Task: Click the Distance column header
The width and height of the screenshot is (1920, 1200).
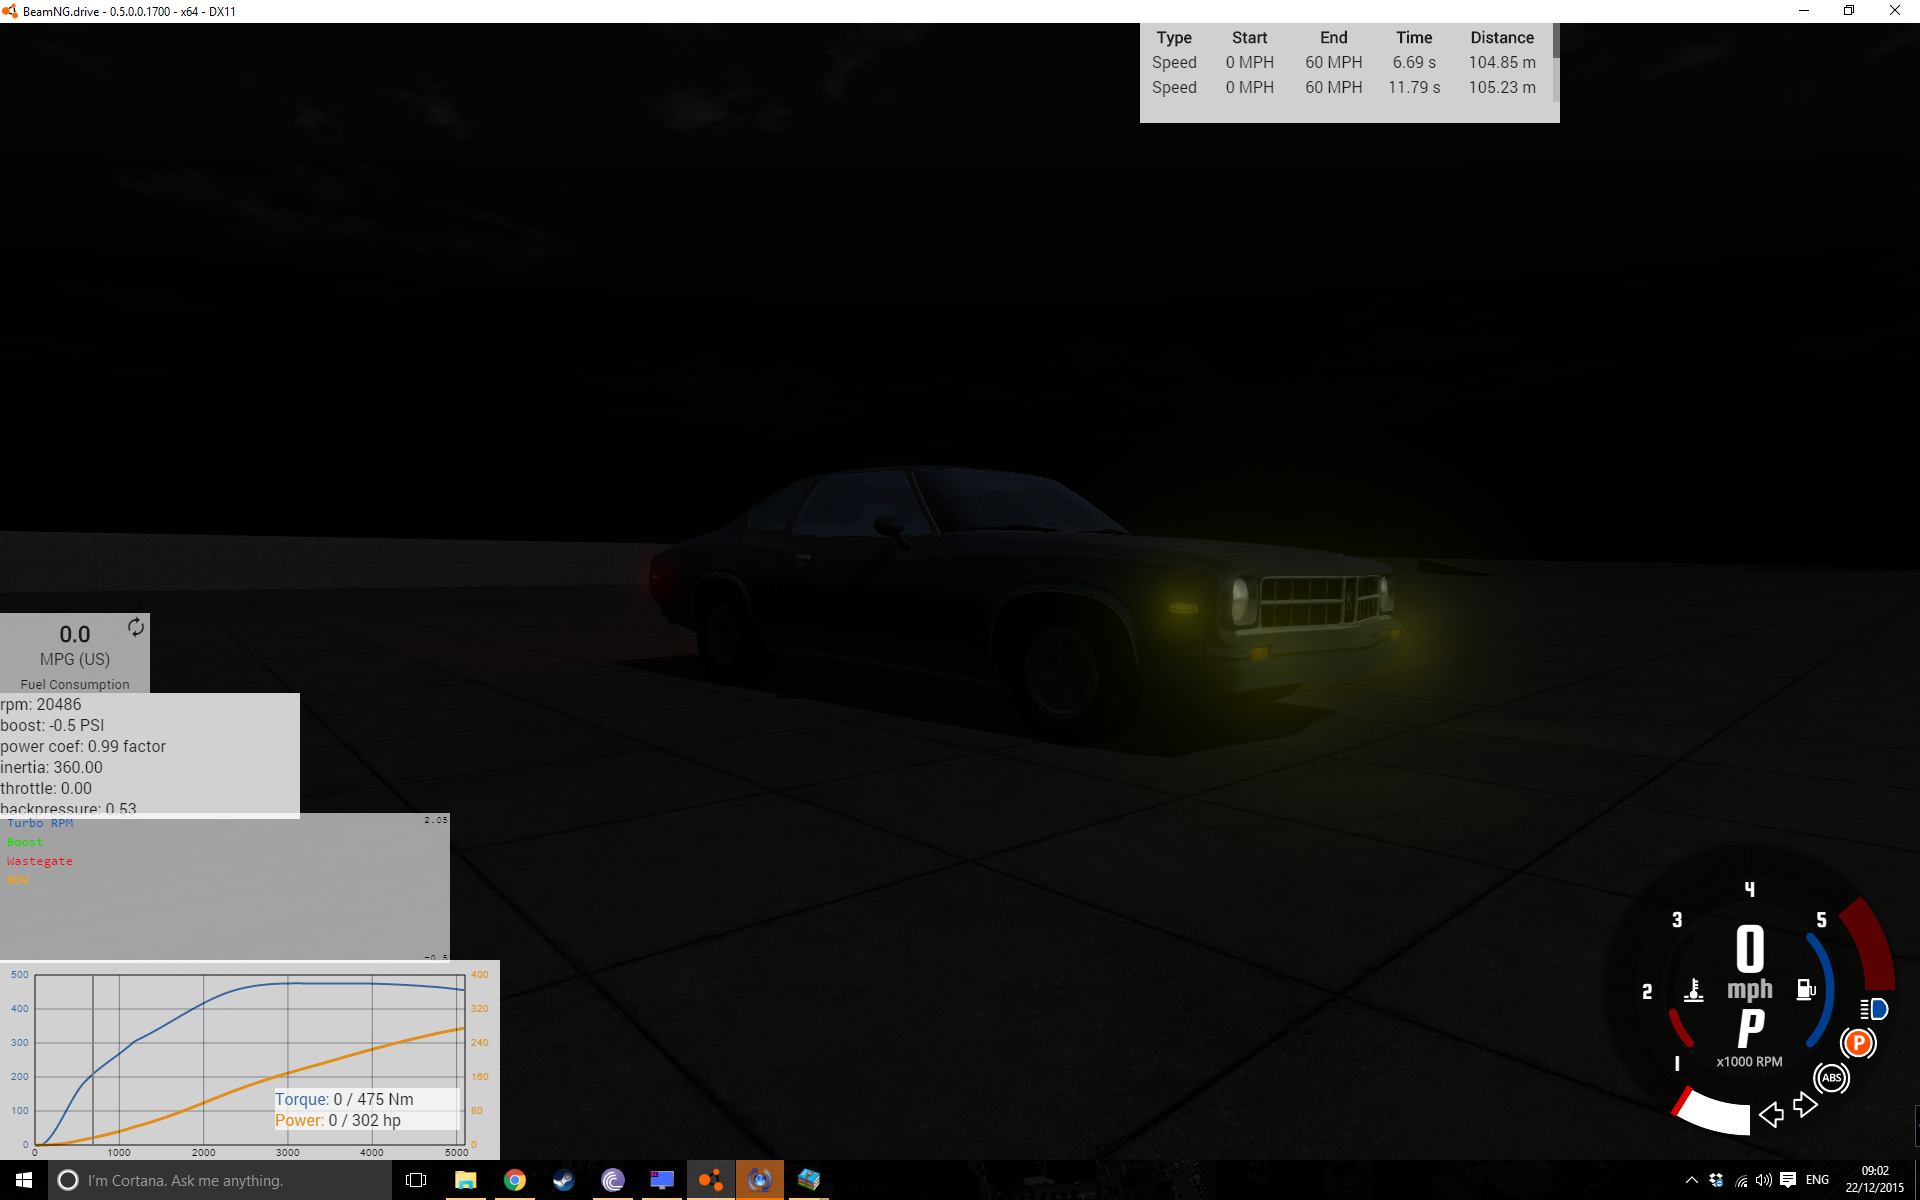Action: (x=1501, y=37)
